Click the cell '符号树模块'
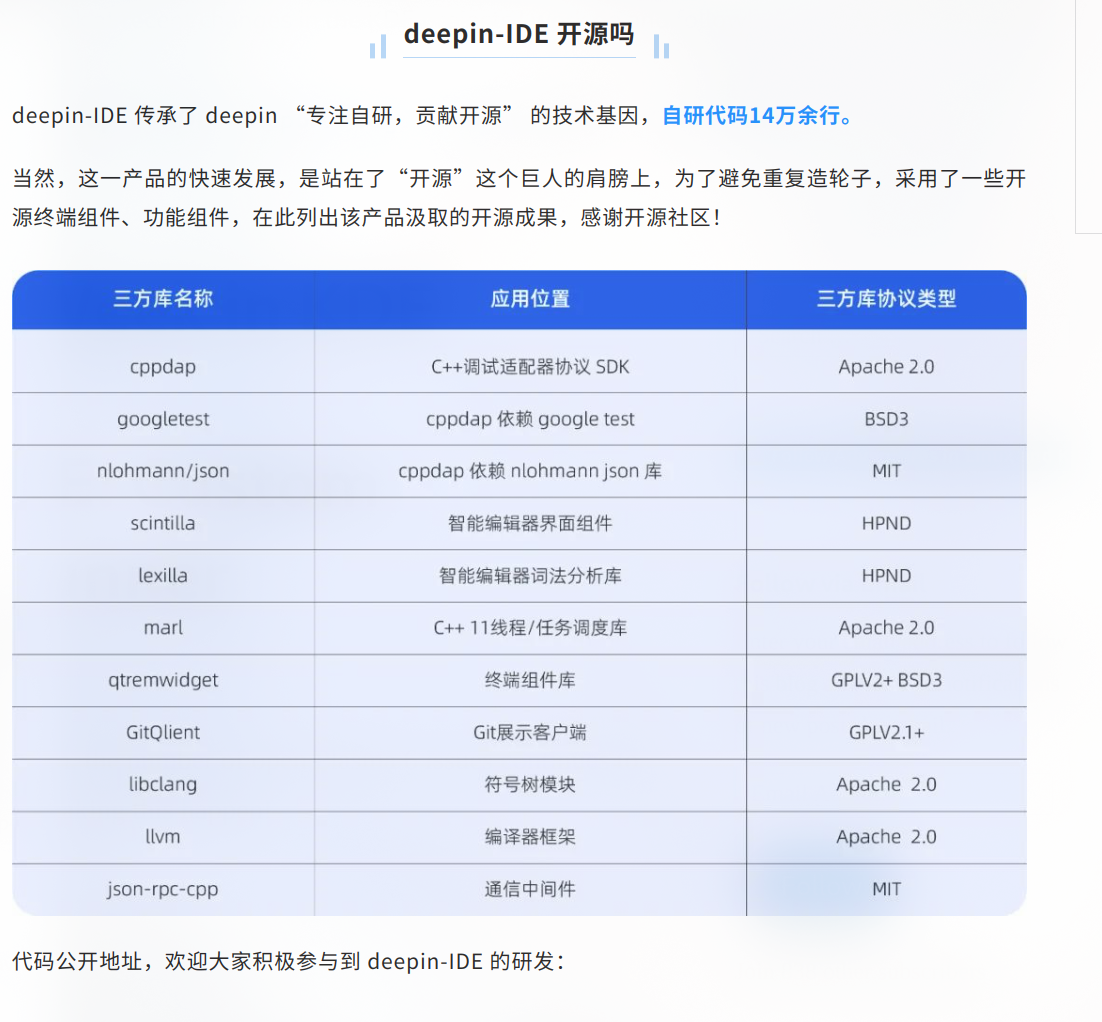Image resolution: width=1102 pixels, height=1022 pixels. 530,784
